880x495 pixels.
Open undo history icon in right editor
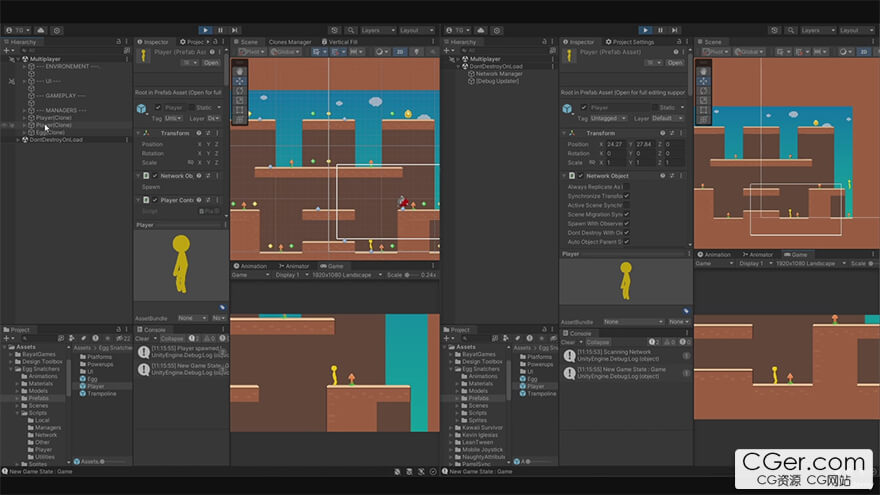[774, 30]
